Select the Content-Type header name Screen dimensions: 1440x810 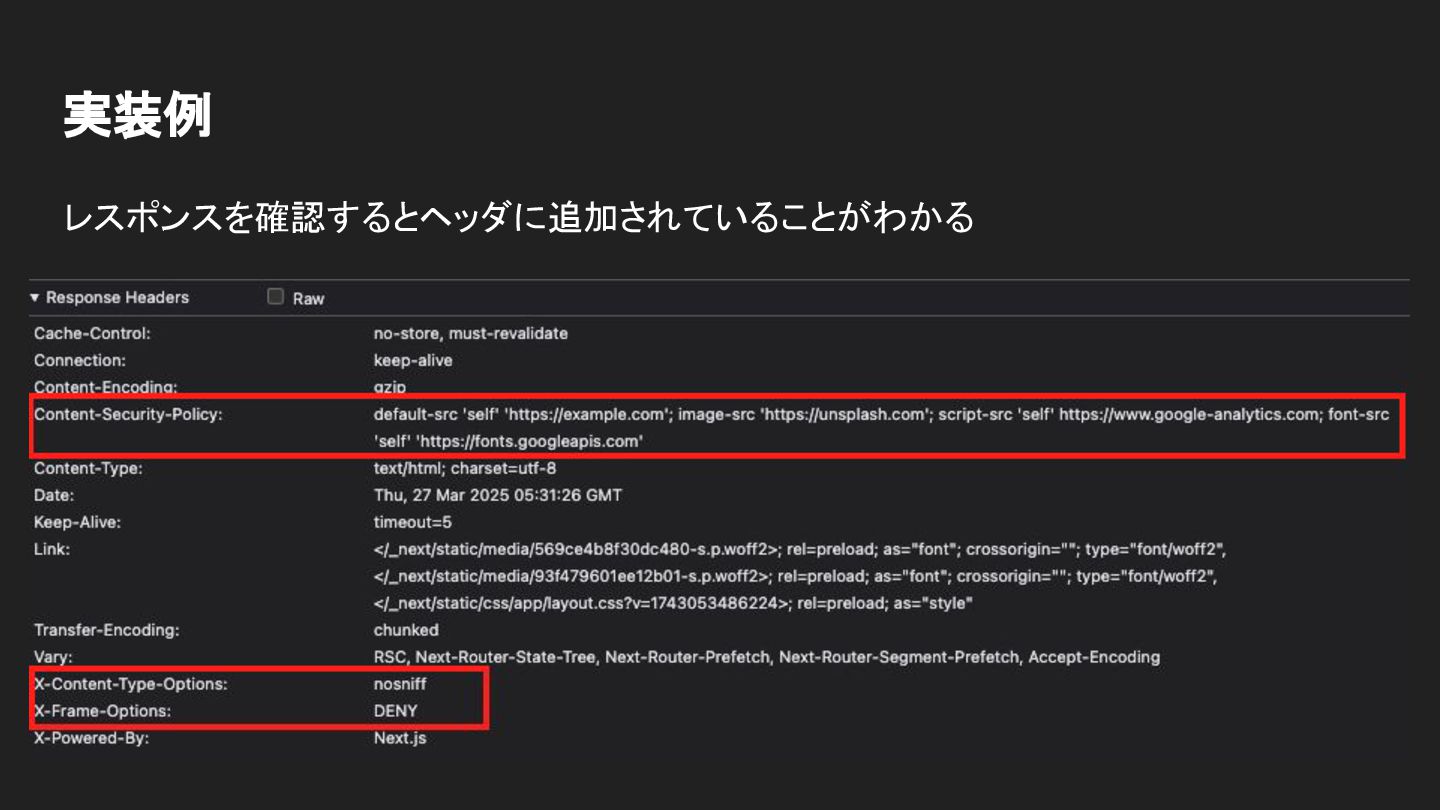[88, 468]
